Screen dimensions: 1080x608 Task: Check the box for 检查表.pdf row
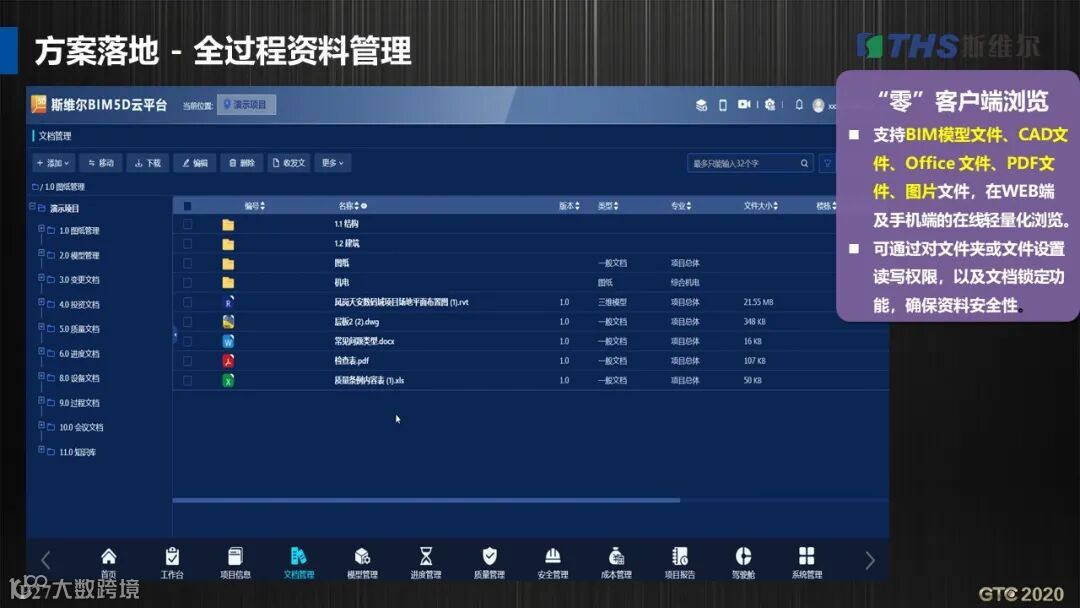pos(187,360)
